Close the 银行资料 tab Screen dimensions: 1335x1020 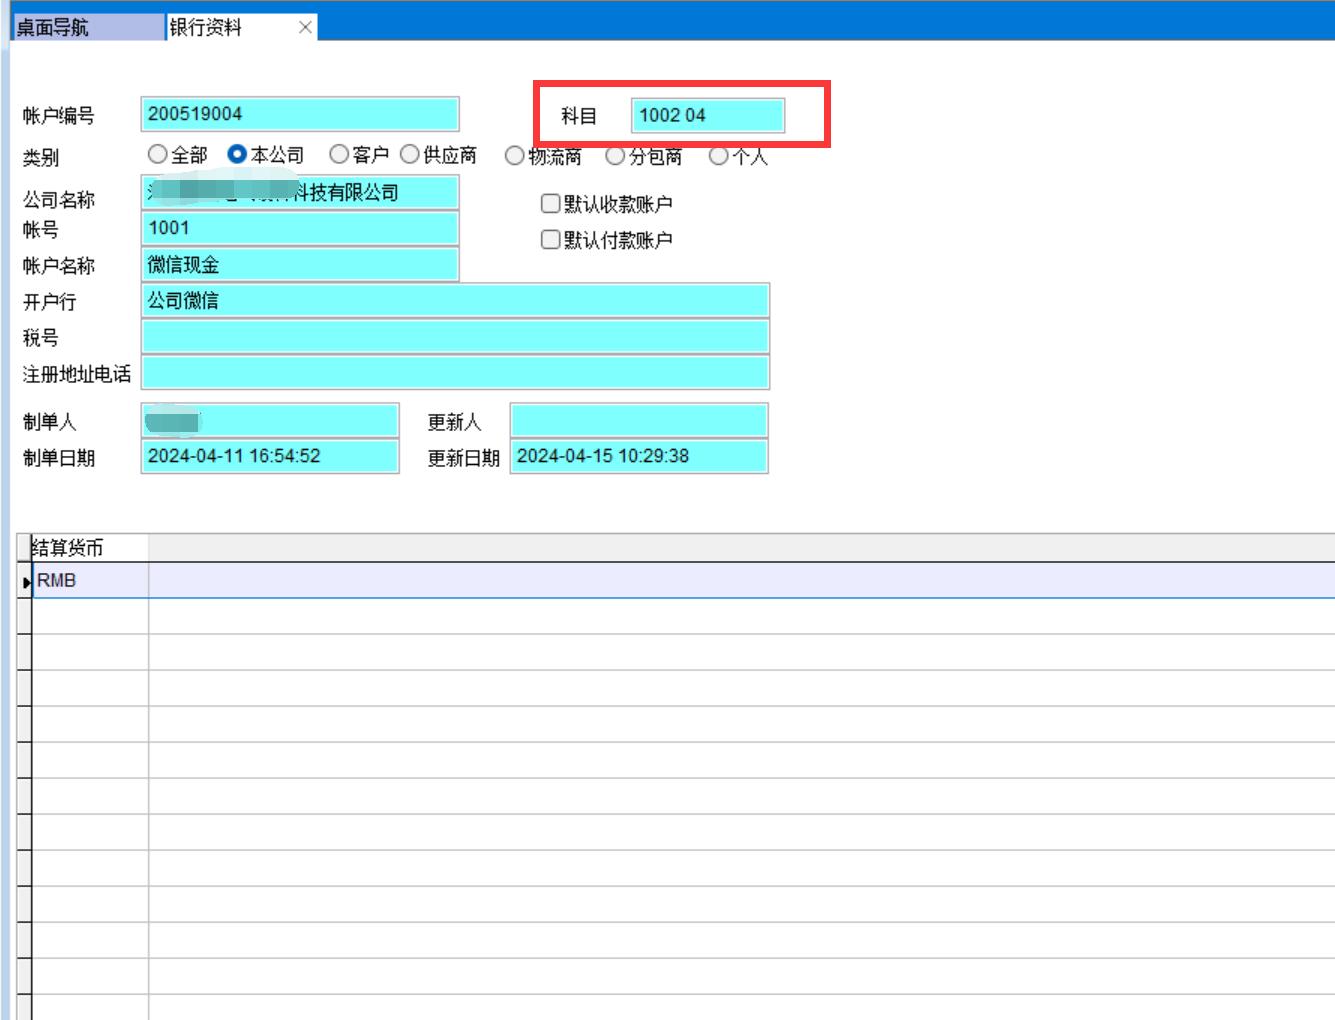(305, 28)
